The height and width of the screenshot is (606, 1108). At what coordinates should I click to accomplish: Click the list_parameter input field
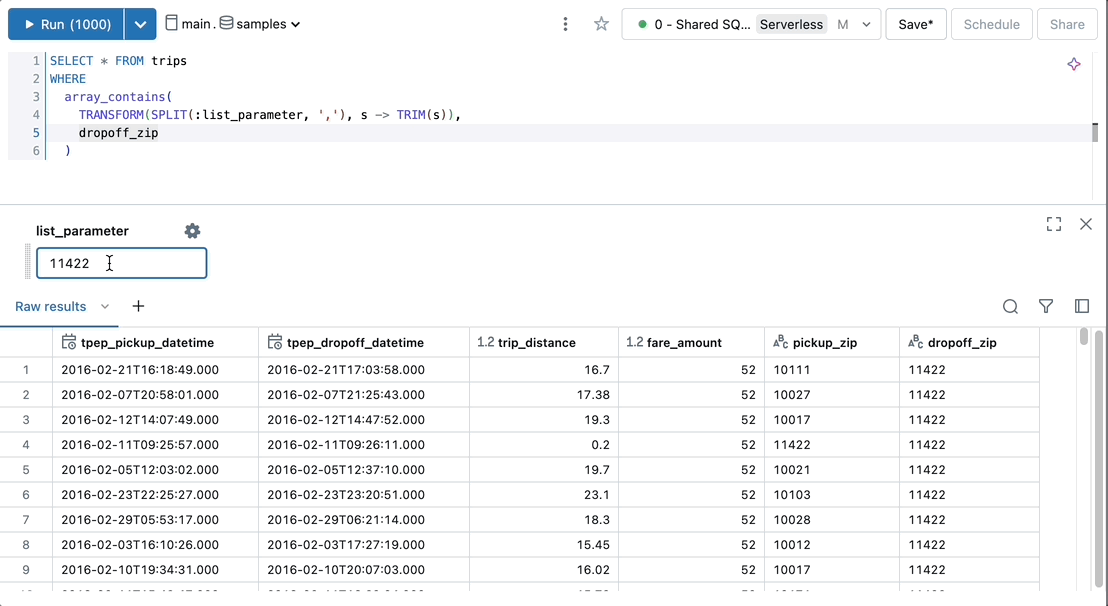(121, 263)
